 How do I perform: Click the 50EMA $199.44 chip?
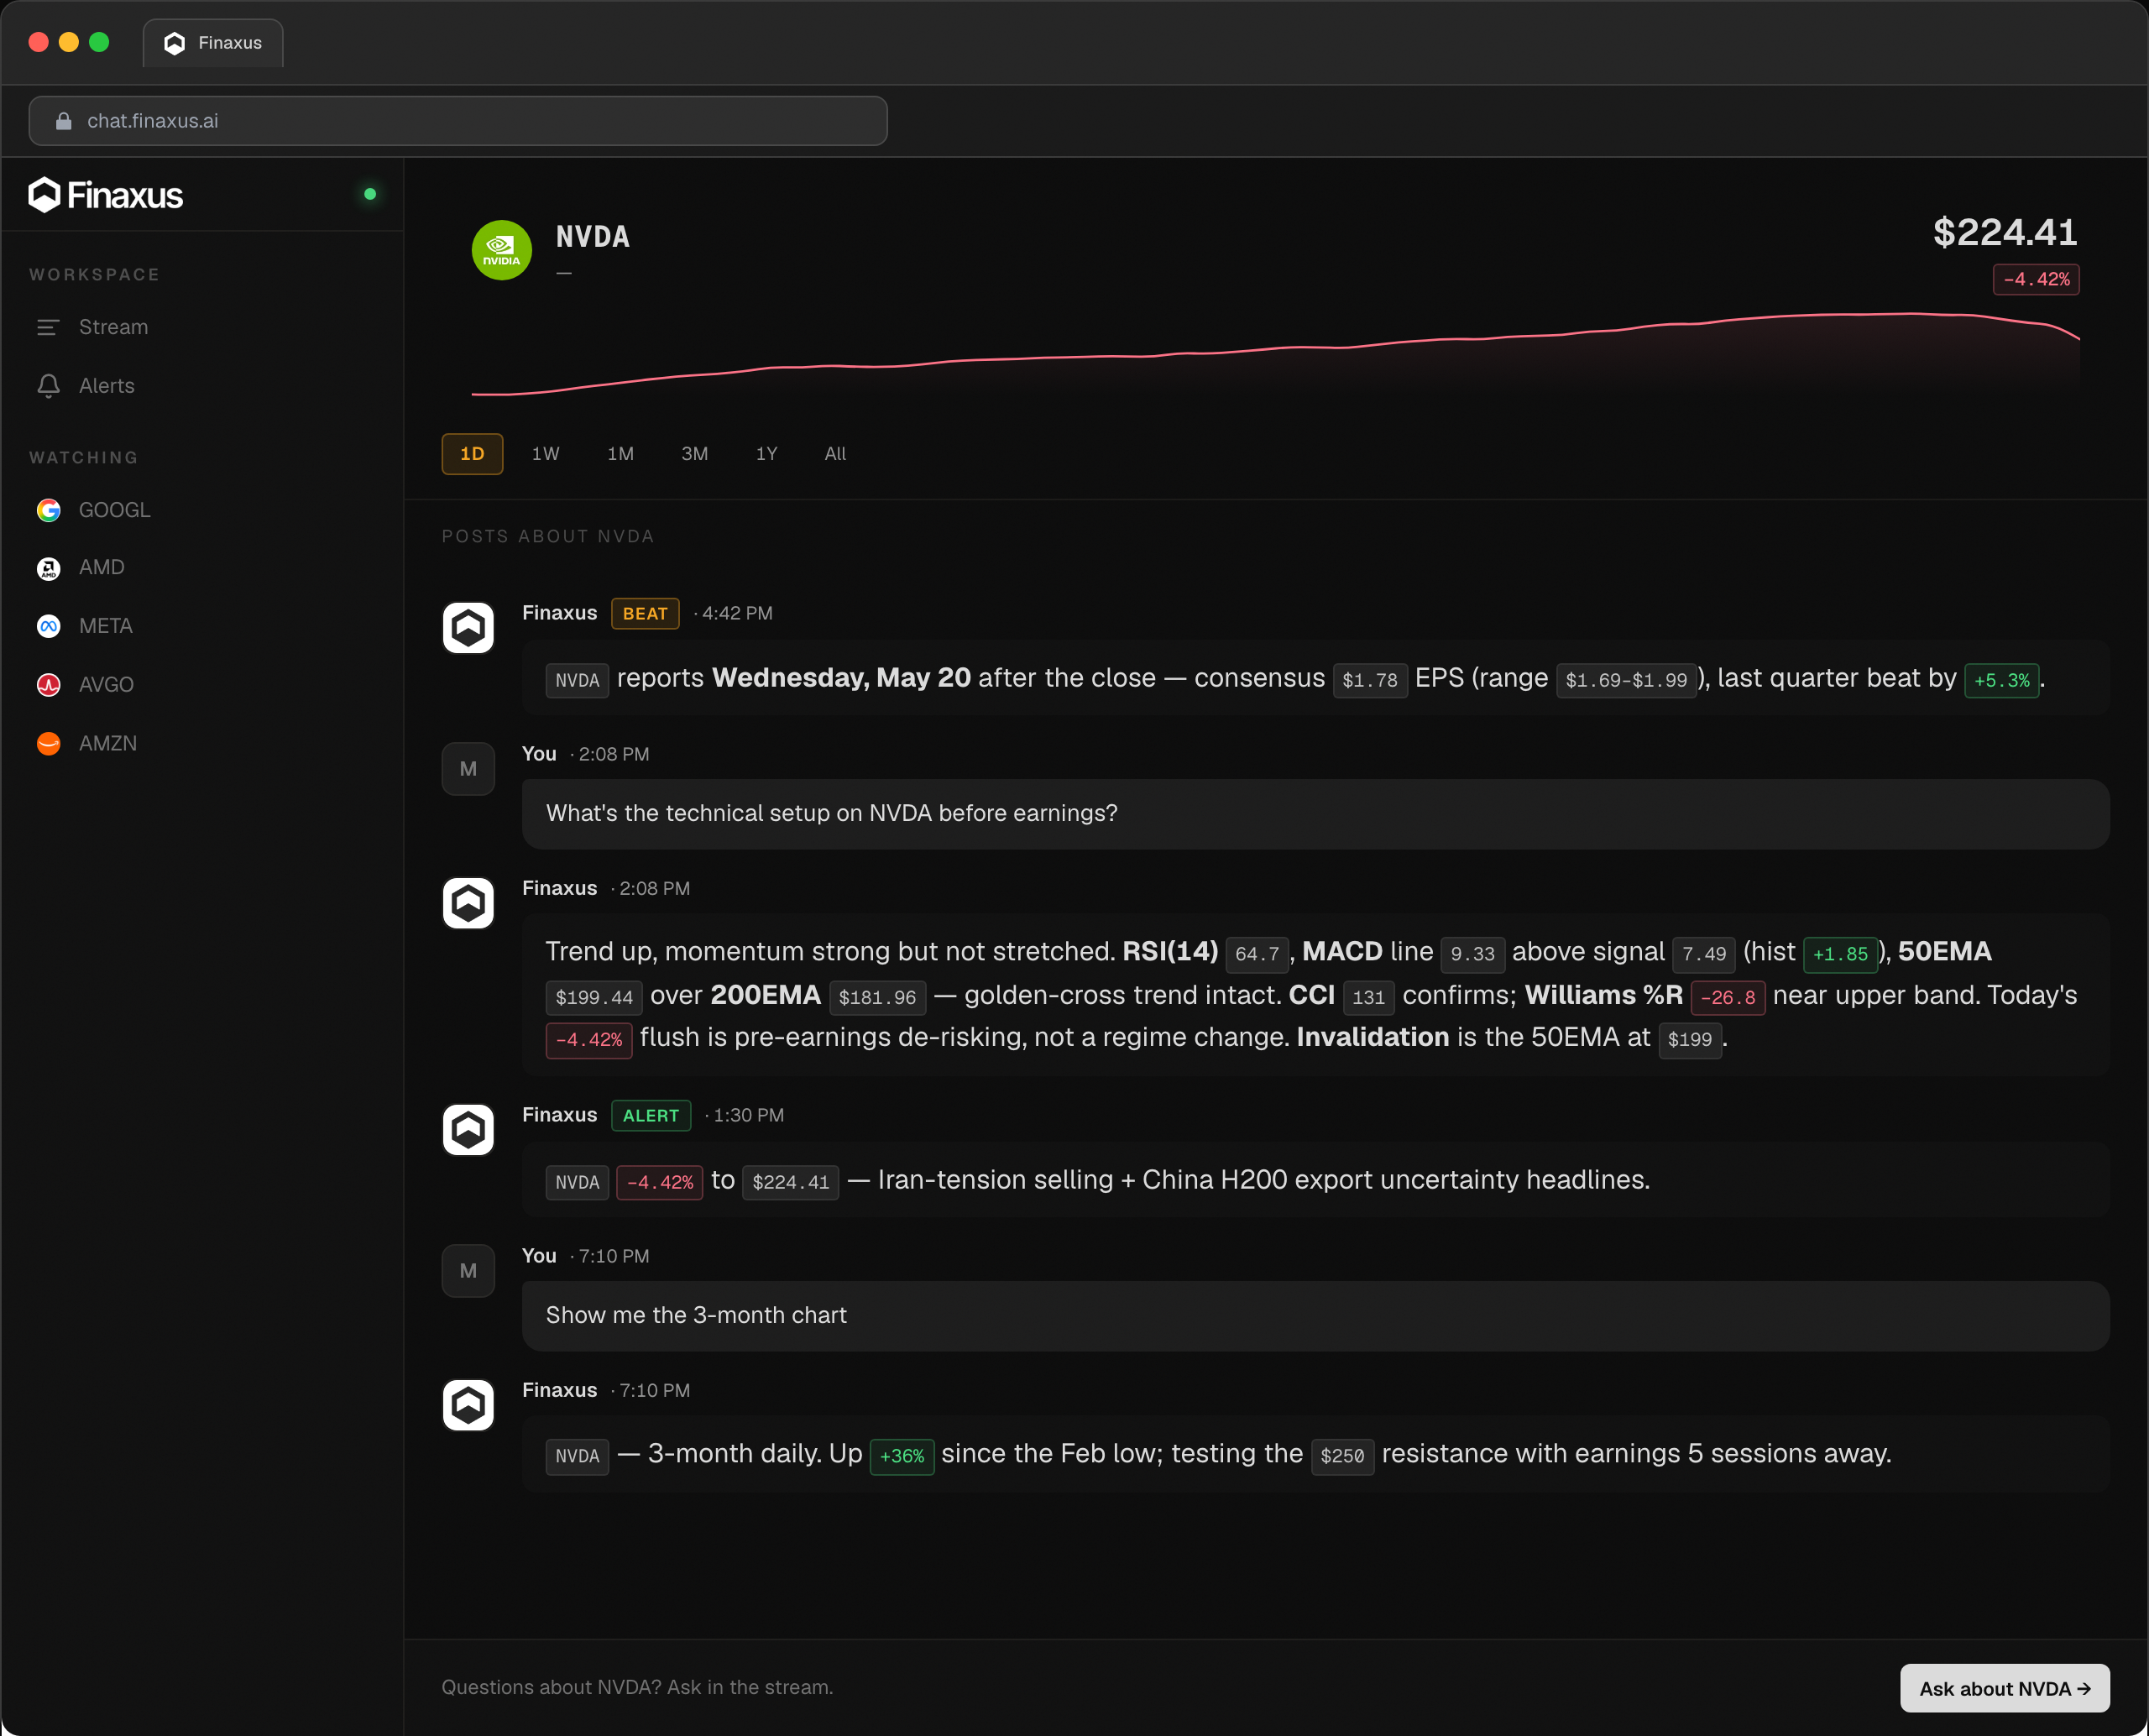click(x=594, y=998)
